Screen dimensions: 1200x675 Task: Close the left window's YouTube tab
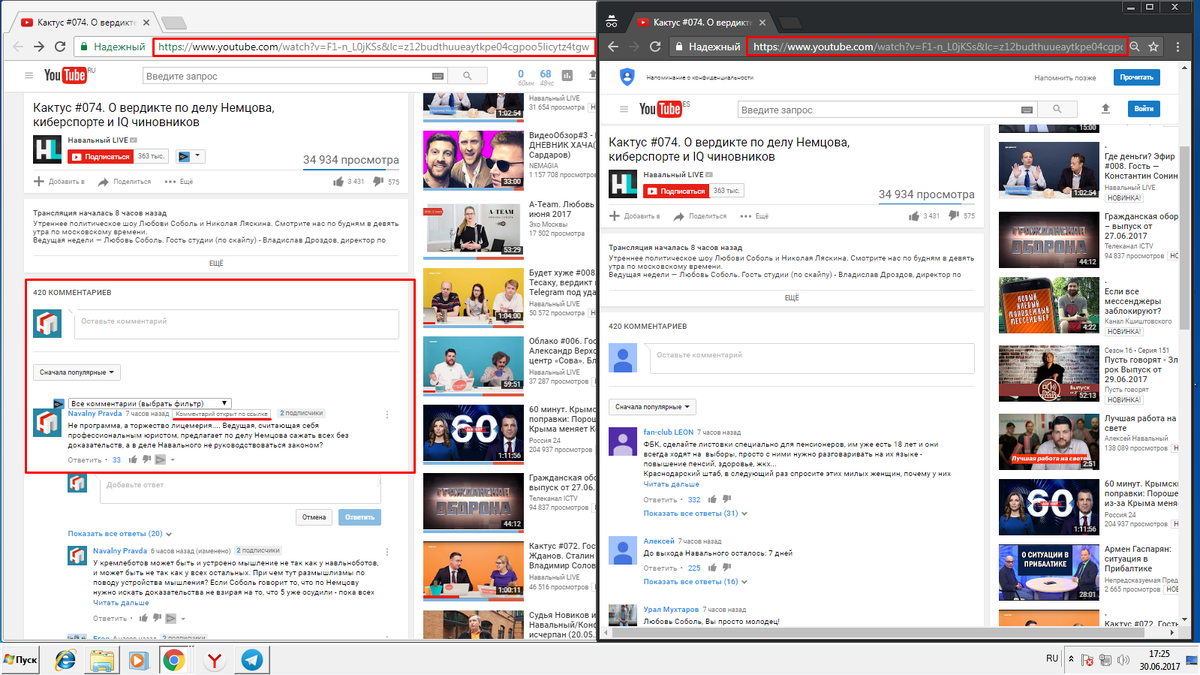pyautogui.click(x=145, y=21)
